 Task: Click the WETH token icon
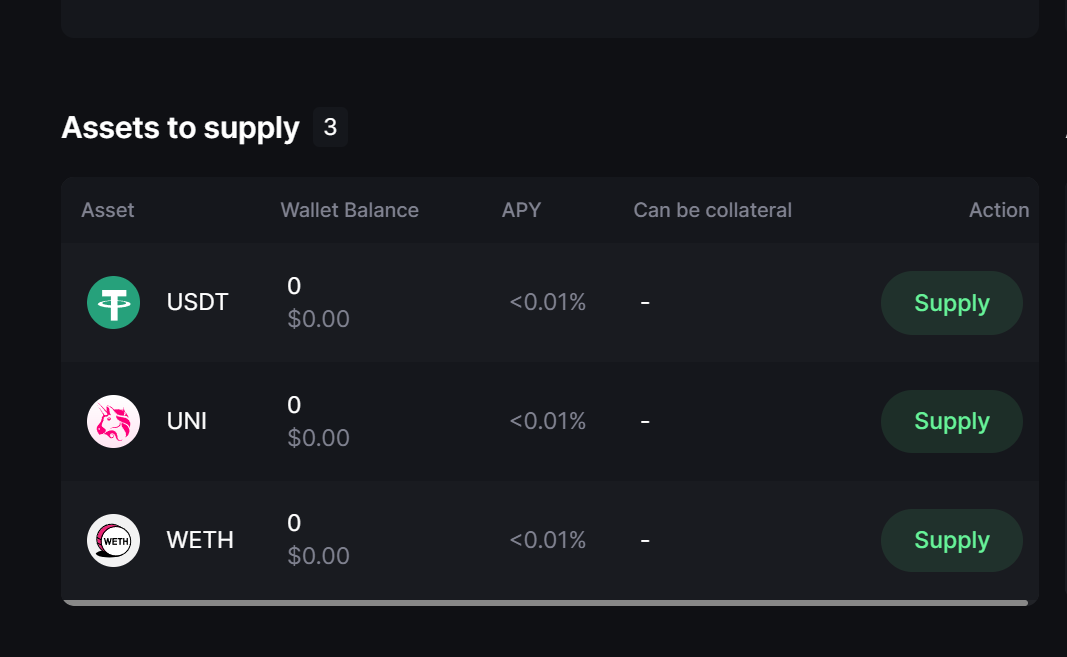pos(113,540)
